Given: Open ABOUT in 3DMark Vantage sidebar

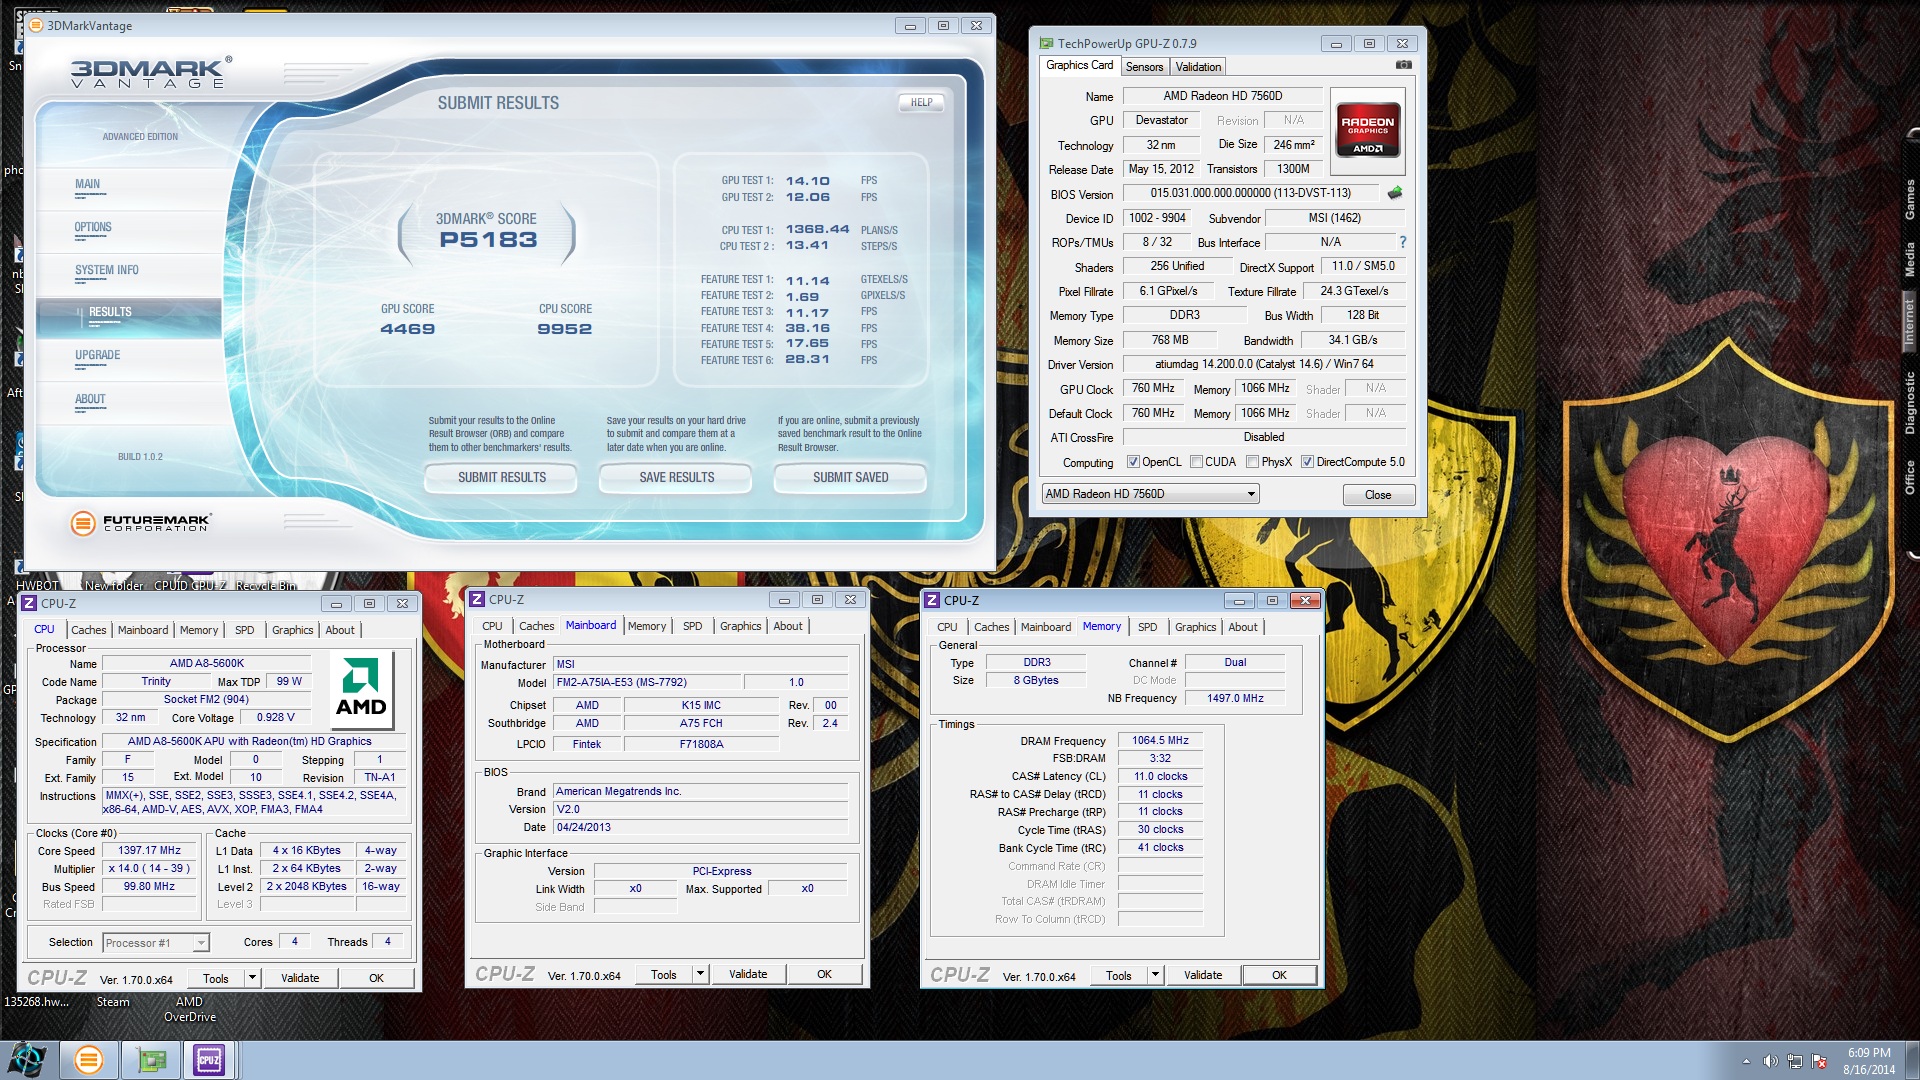Looking at the screenshot, I should (x=90, y=399).
